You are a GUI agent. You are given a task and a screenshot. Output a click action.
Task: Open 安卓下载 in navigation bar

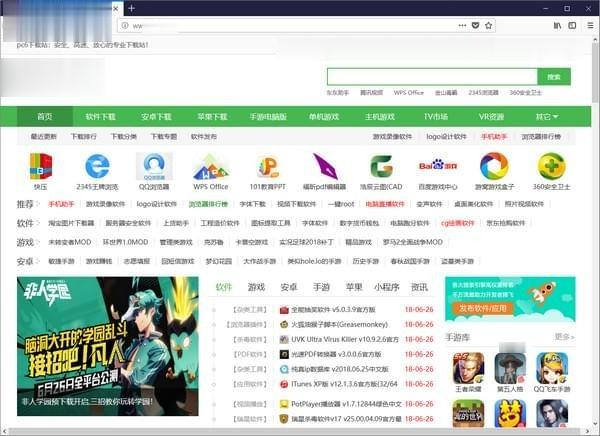pyautogui.click(x=156, y=116)
